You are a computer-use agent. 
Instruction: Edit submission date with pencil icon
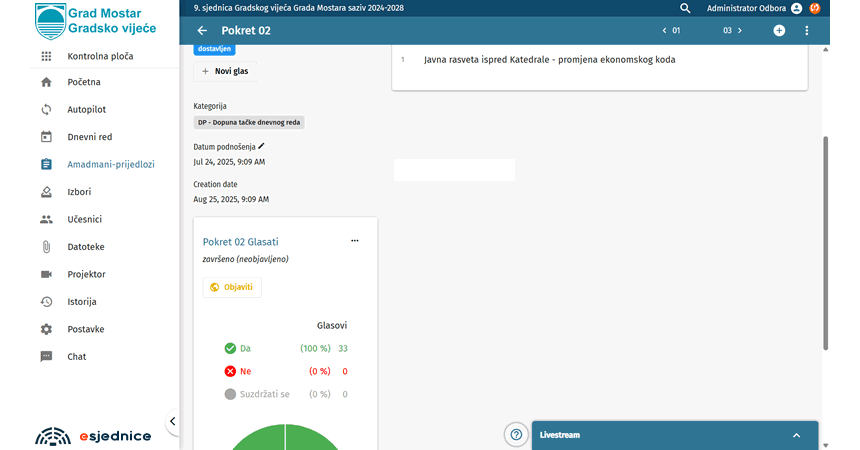[262, 146]
